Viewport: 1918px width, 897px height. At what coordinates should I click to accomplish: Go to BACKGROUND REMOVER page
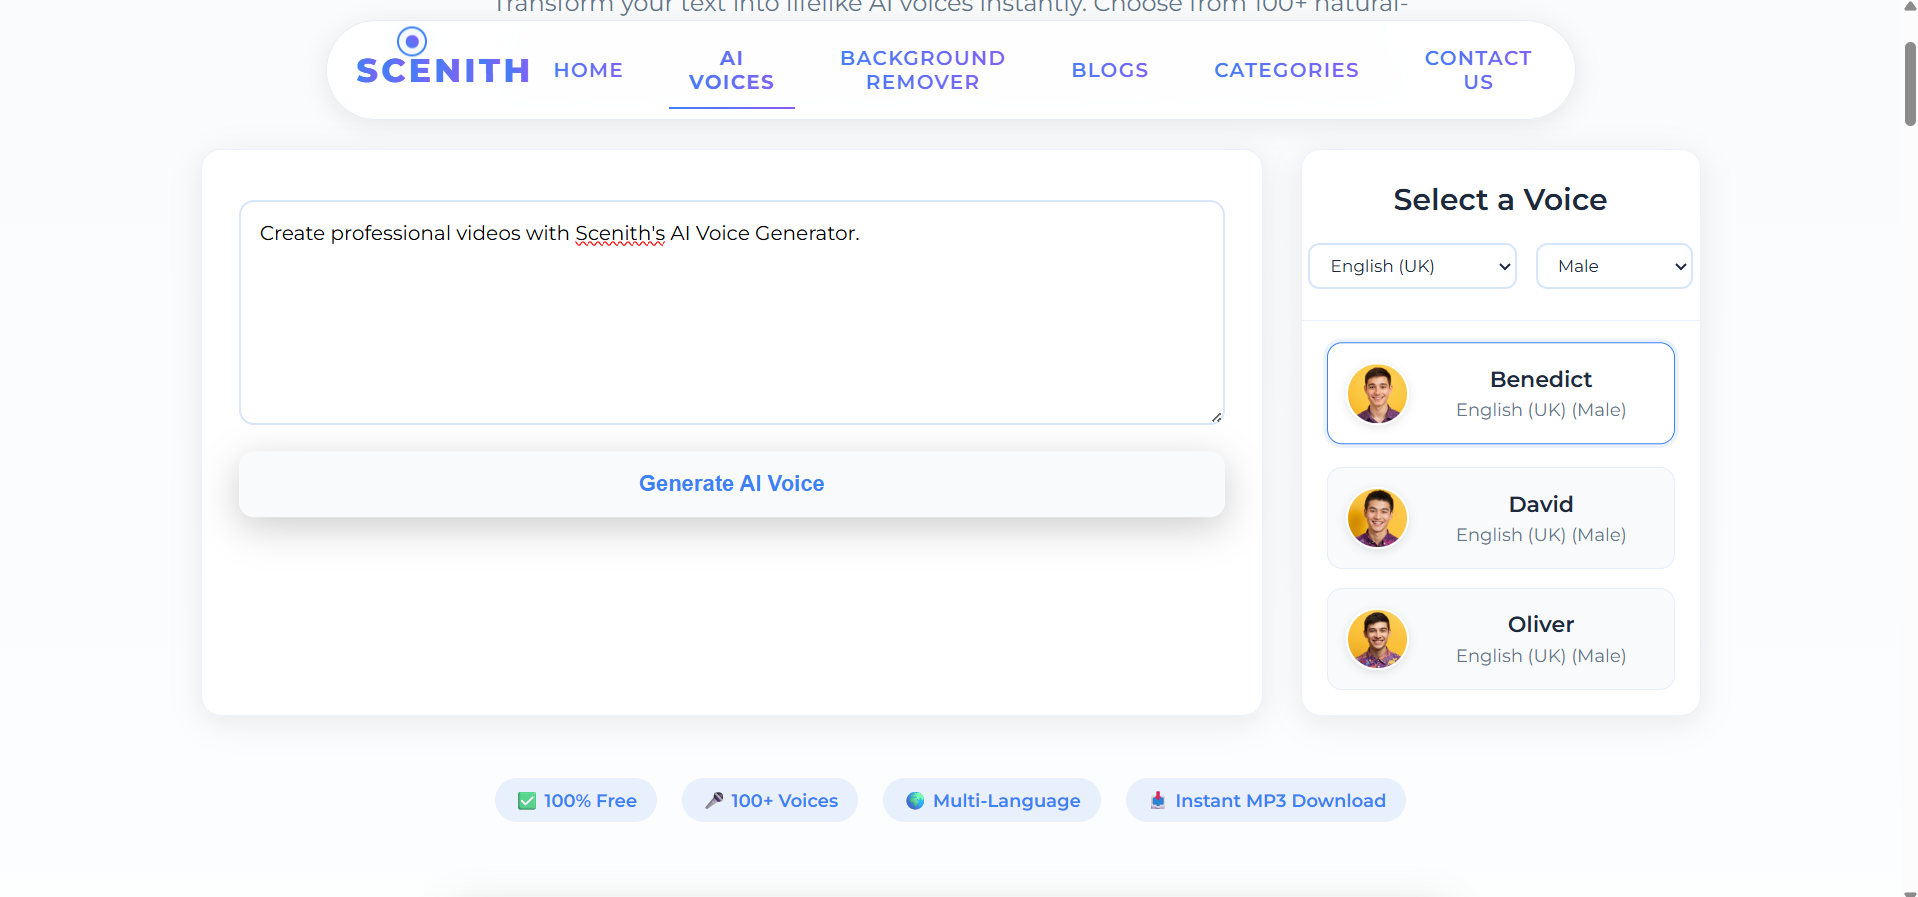(x=922, y=70)
